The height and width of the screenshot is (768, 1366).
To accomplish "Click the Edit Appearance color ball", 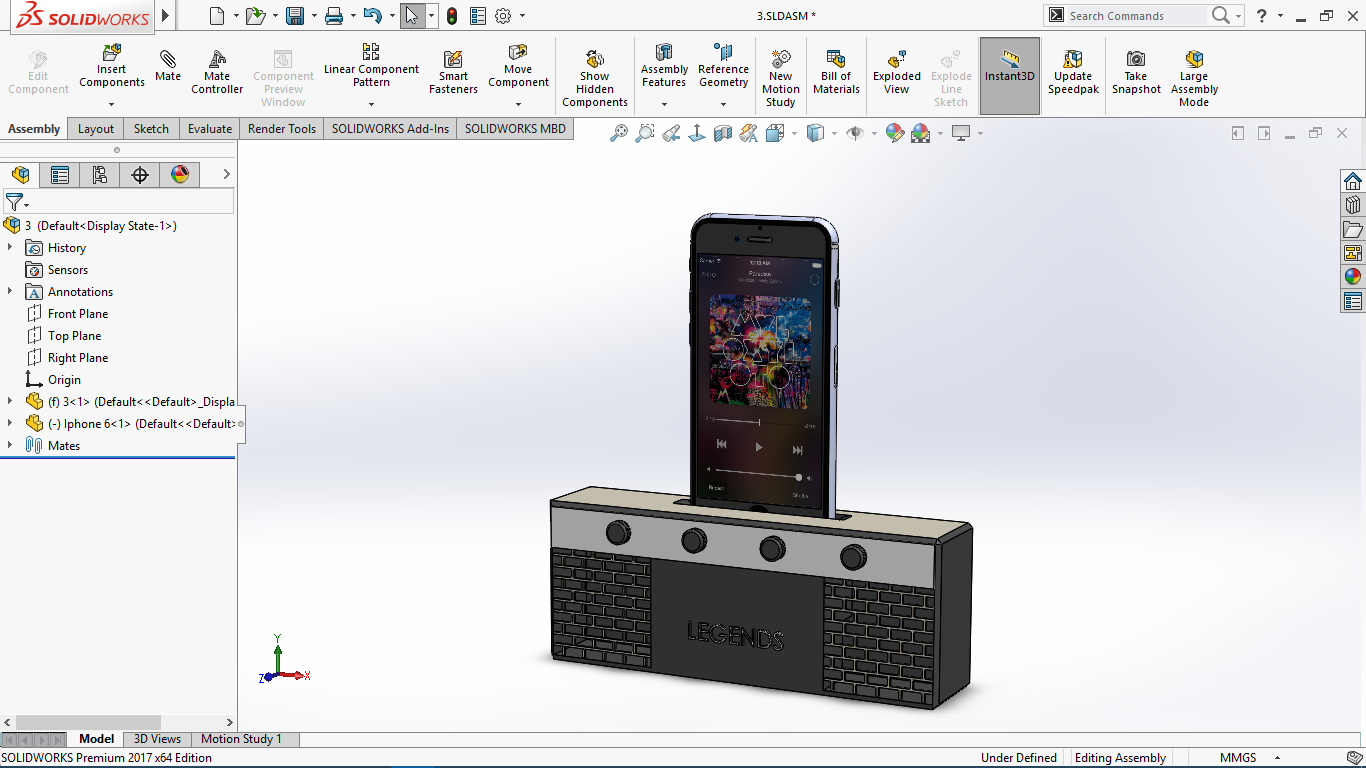I will click(x=894, y=133).
